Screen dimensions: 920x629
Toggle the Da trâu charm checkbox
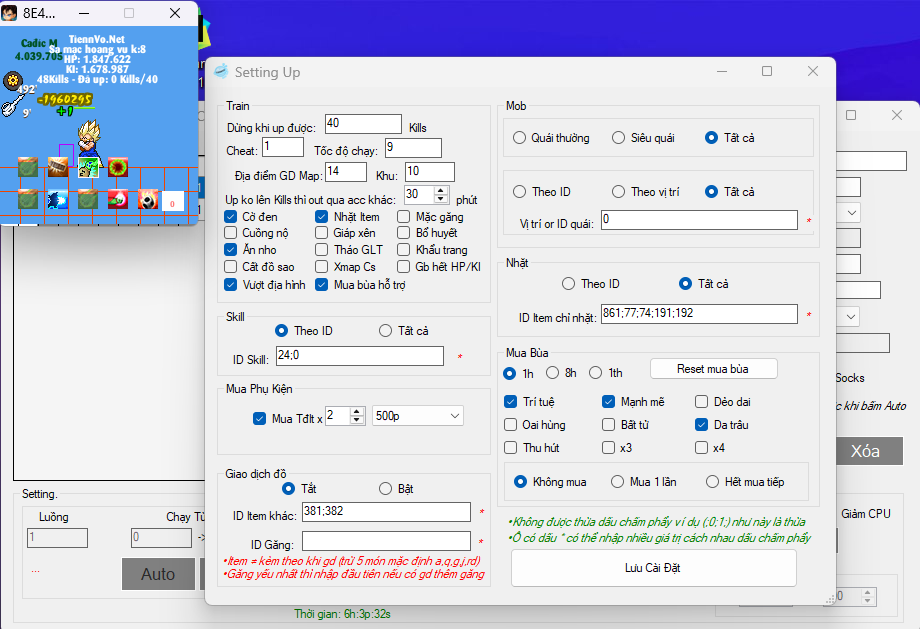(x=702, y=425)
